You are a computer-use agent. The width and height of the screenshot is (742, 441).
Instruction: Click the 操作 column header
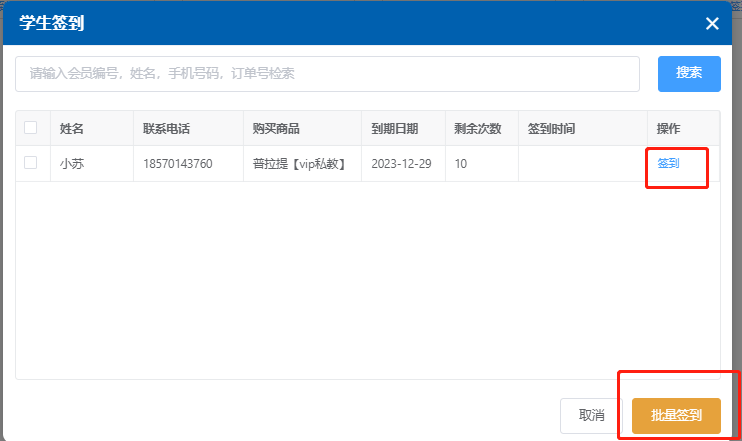tap(668, 129)
